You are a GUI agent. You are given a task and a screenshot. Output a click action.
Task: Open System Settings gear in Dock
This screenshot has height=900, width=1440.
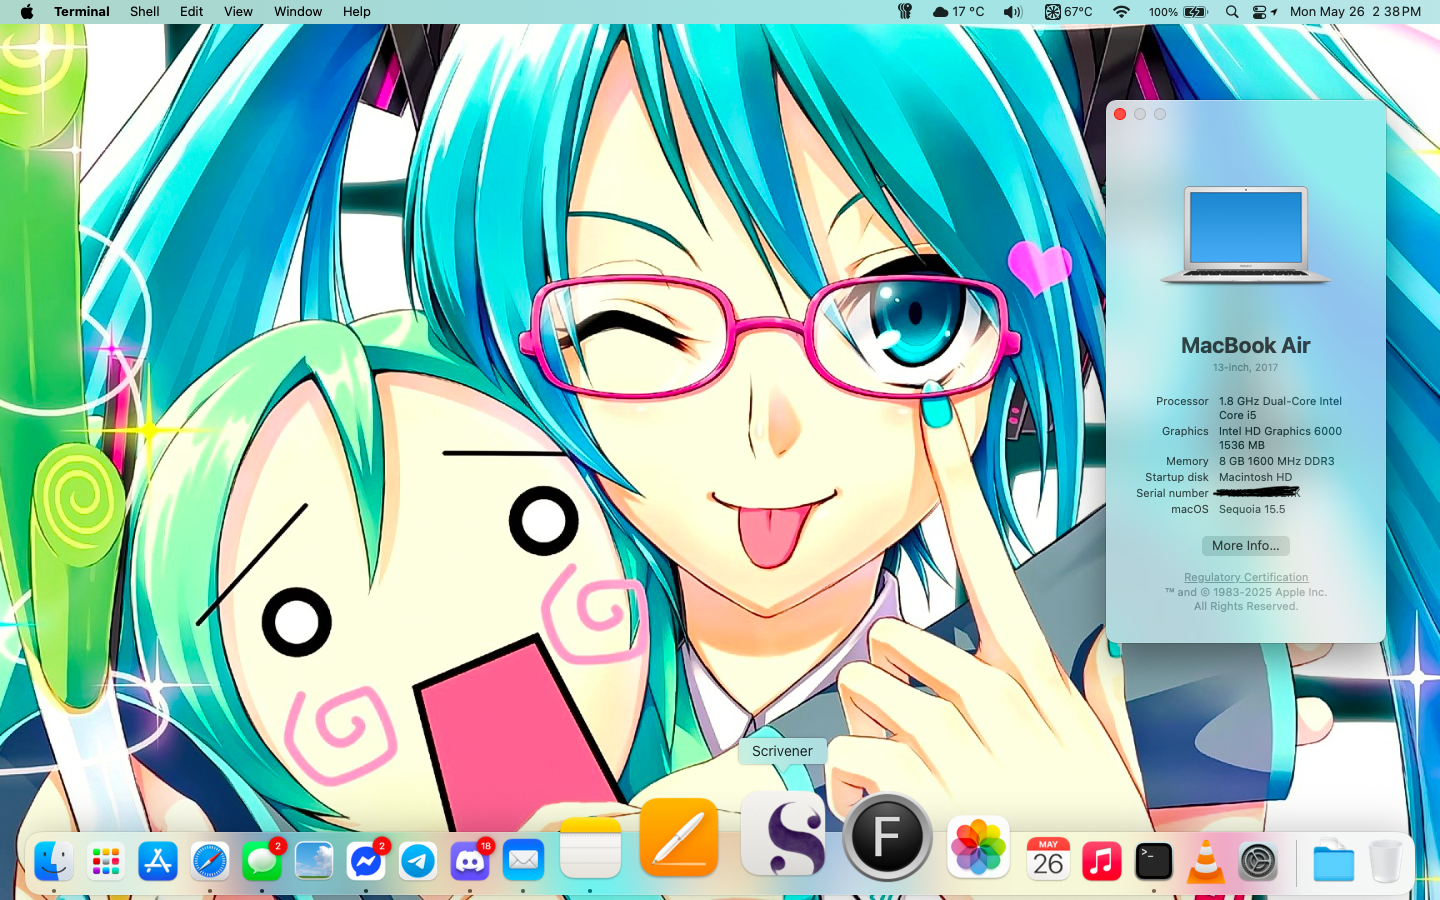(1258, 861)
